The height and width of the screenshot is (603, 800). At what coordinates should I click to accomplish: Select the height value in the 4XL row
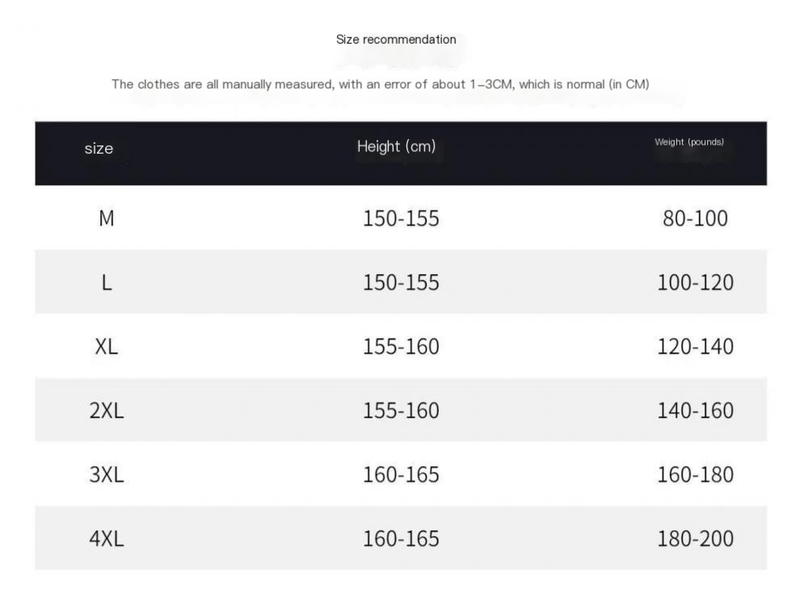coord(400,539)
